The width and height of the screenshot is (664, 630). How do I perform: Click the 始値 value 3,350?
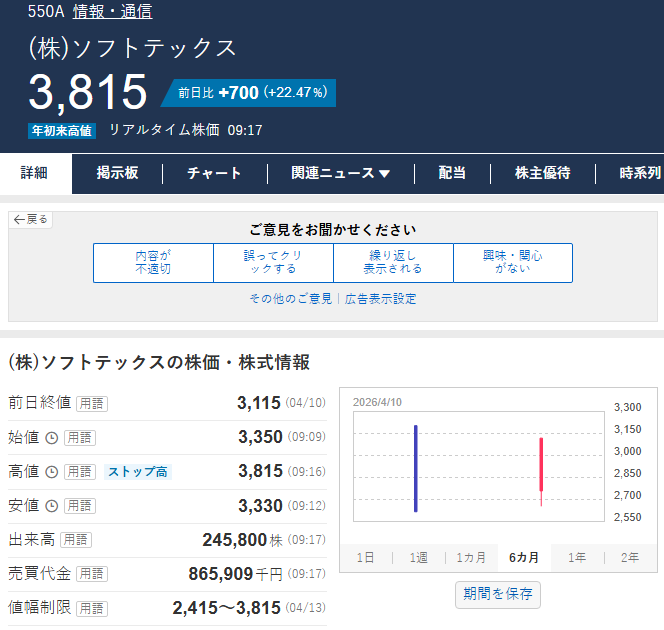click(x=260, y=437)
